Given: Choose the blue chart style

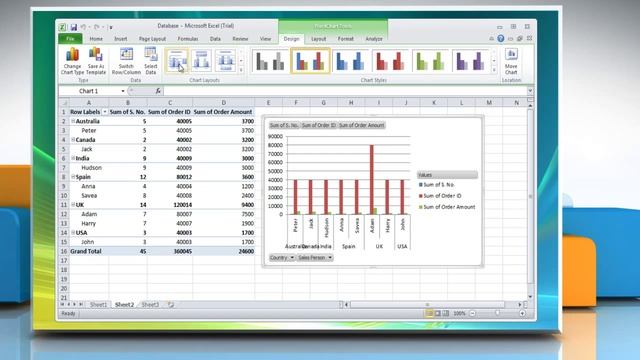Looking at the screenshot, I should coord(350,61).
